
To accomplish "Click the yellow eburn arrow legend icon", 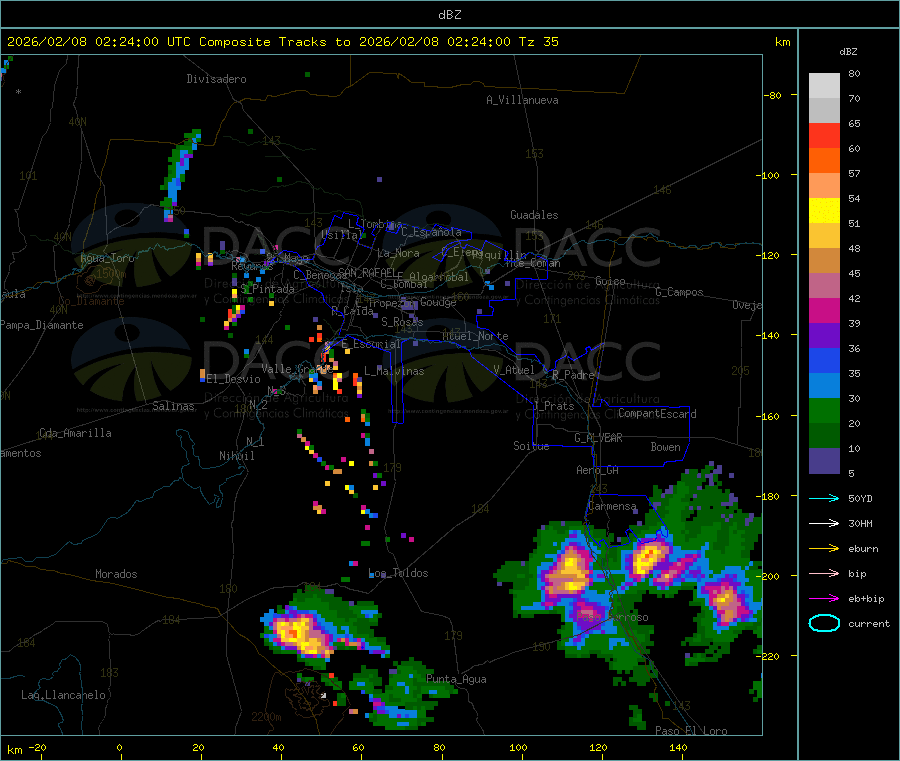I will 824,549.
